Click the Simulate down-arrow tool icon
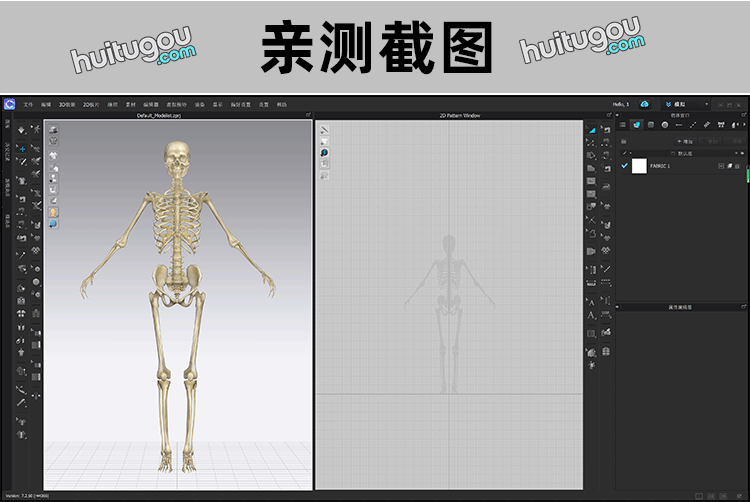This screenshot has width=750, height=502. pos(21,130)
